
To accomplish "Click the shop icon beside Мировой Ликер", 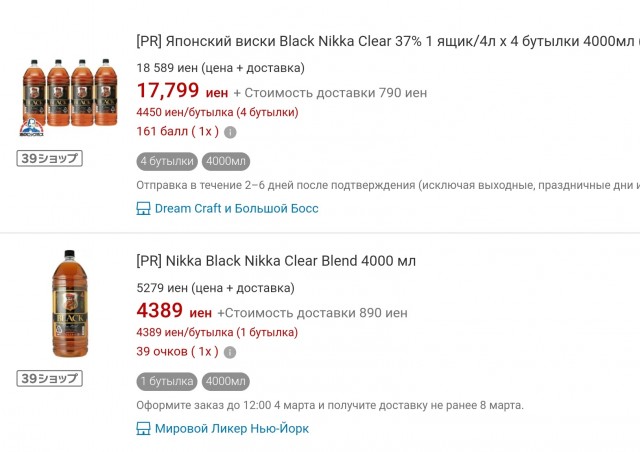I will coord(143,429).
